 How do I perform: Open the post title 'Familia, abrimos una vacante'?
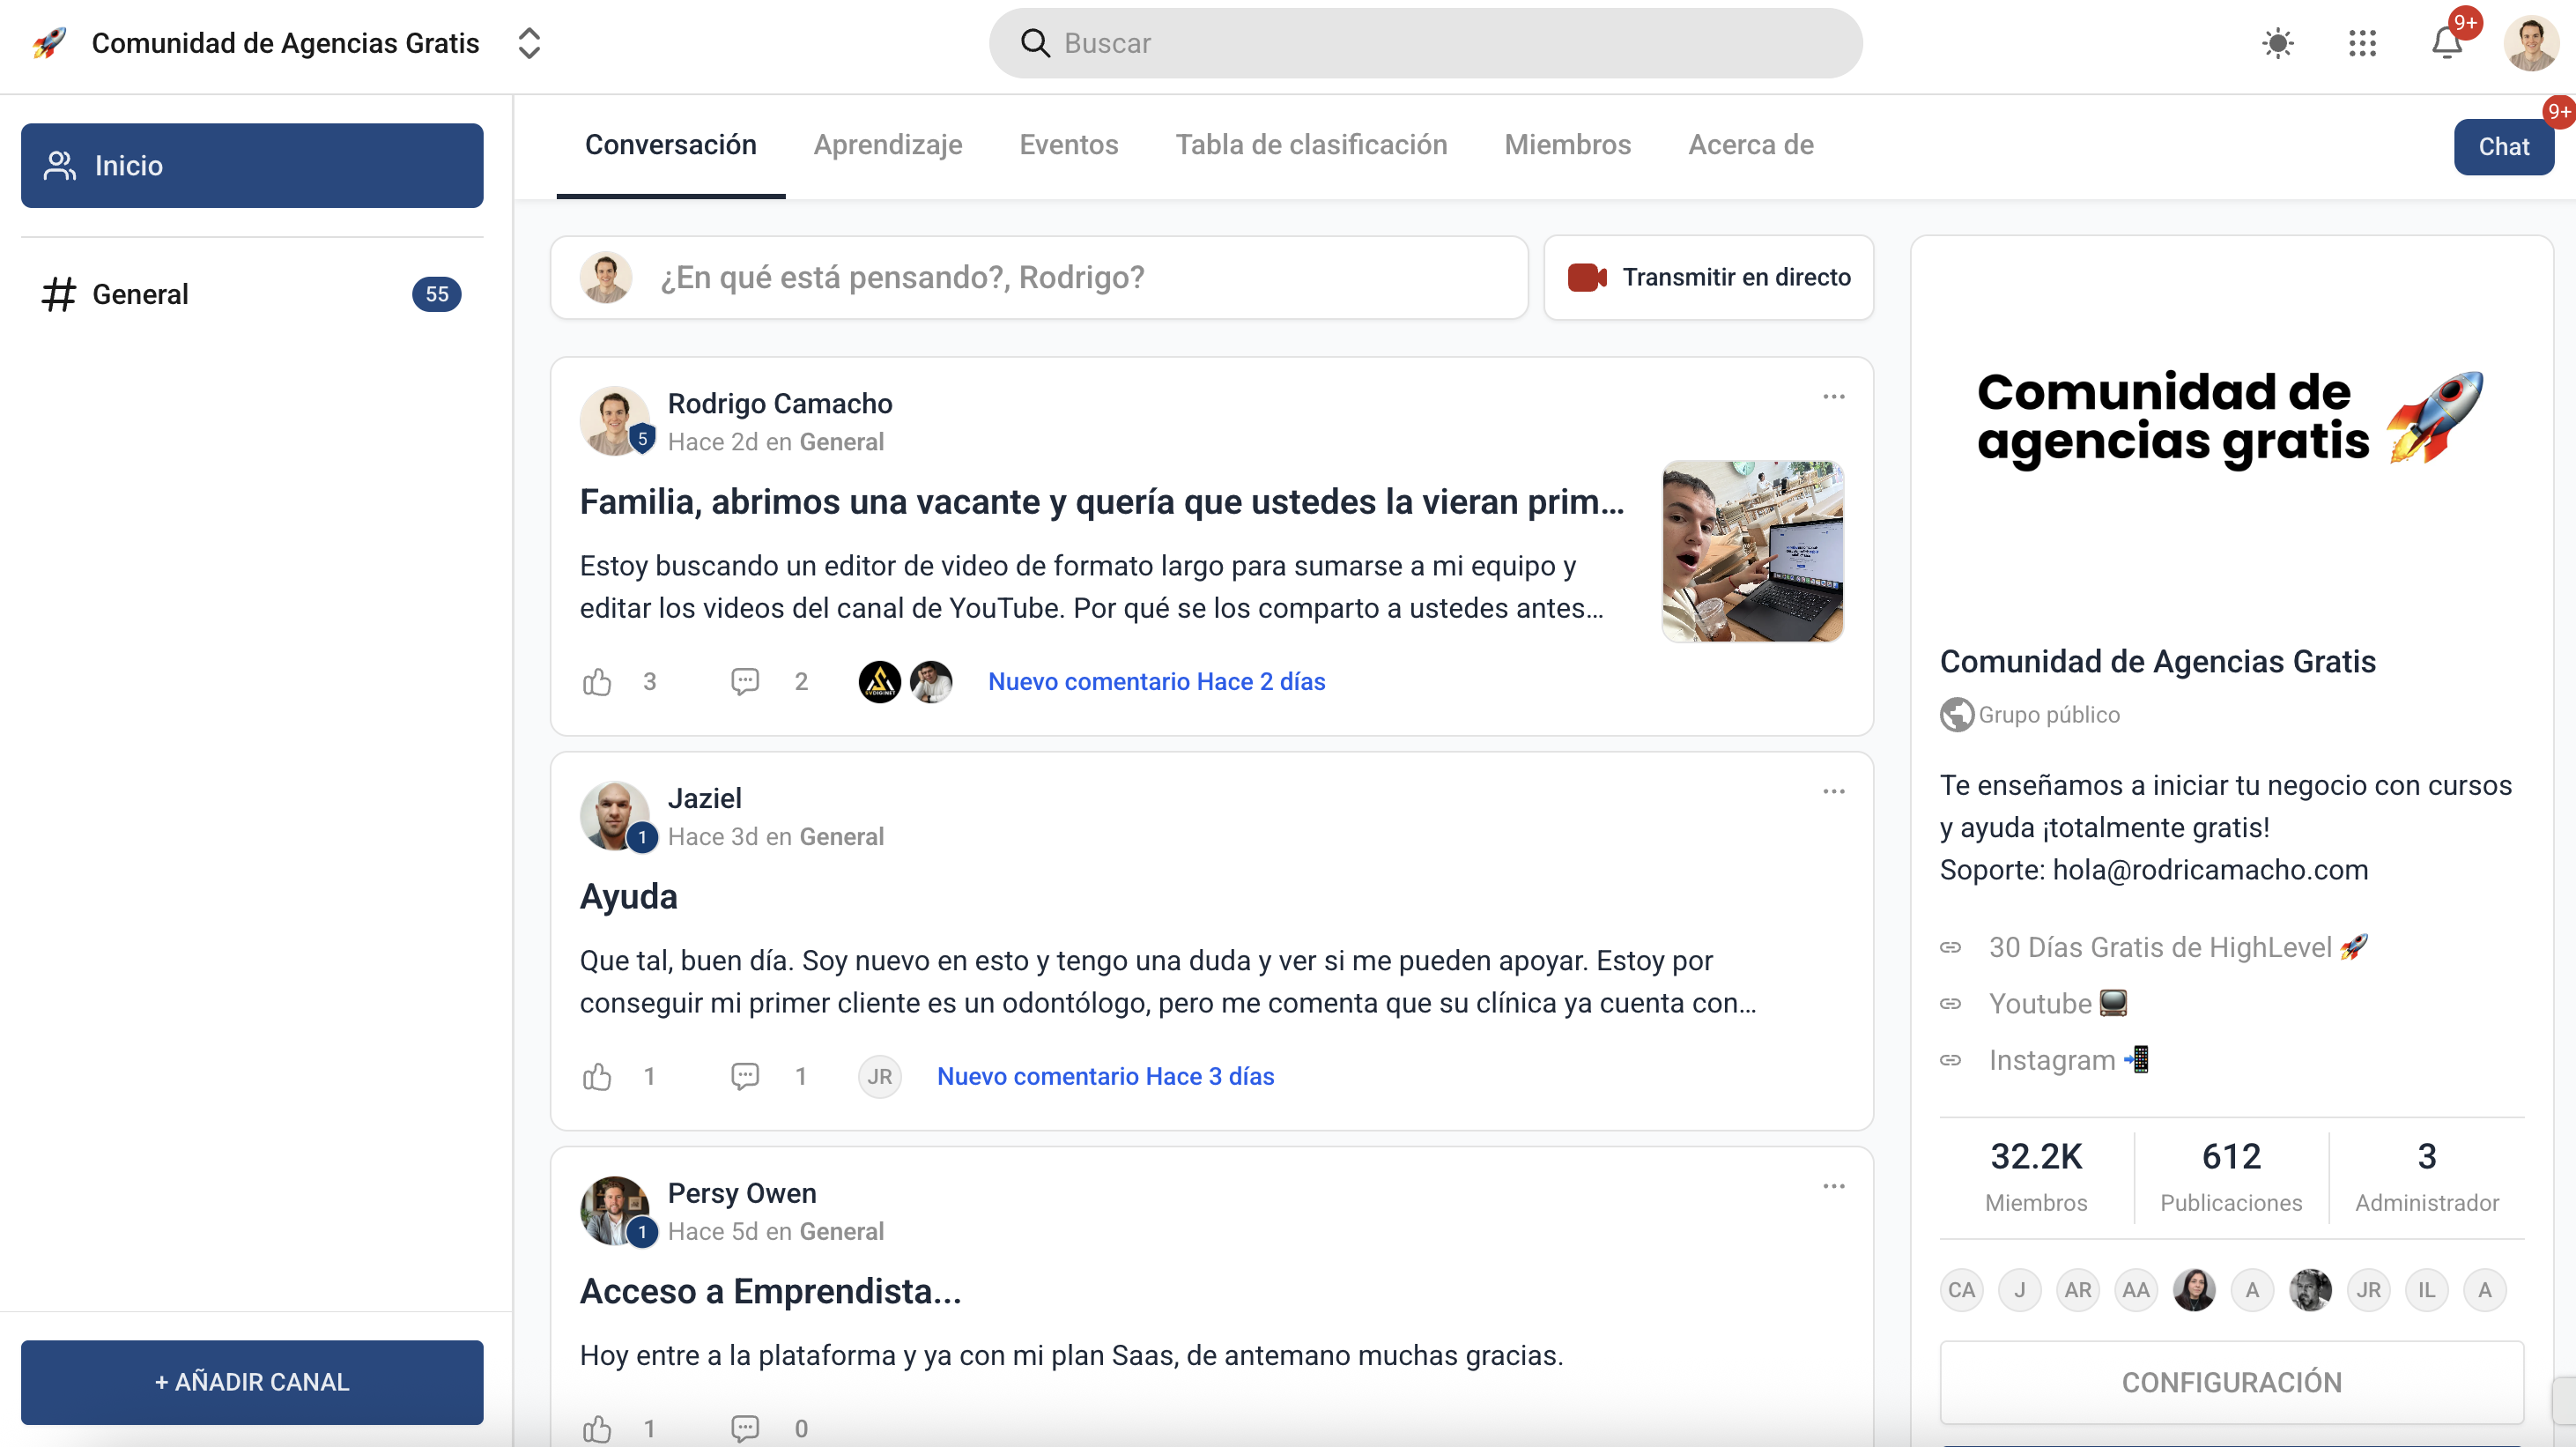click(x=1102, y=501)
